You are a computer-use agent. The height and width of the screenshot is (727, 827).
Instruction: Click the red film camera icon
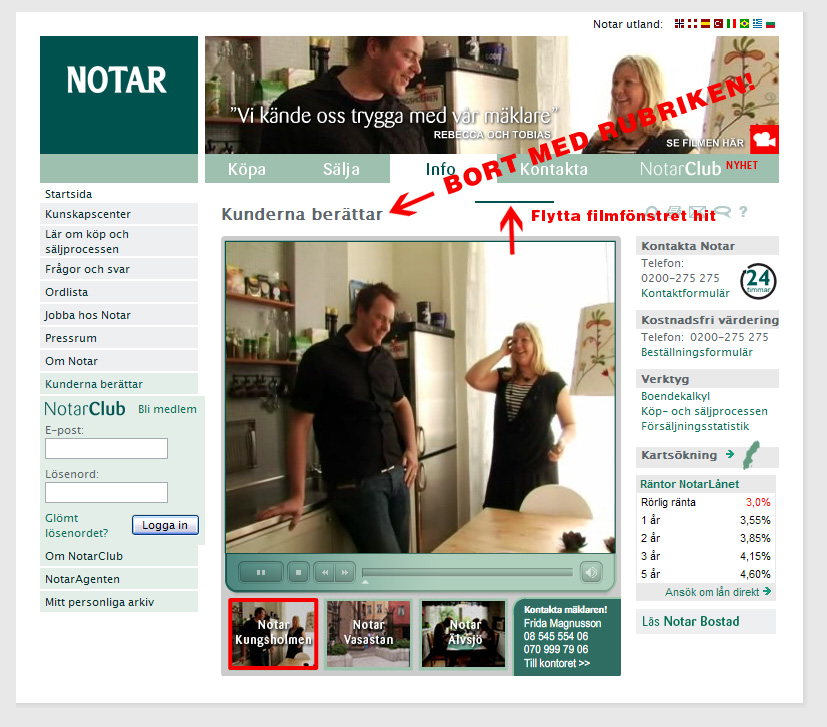764,139
